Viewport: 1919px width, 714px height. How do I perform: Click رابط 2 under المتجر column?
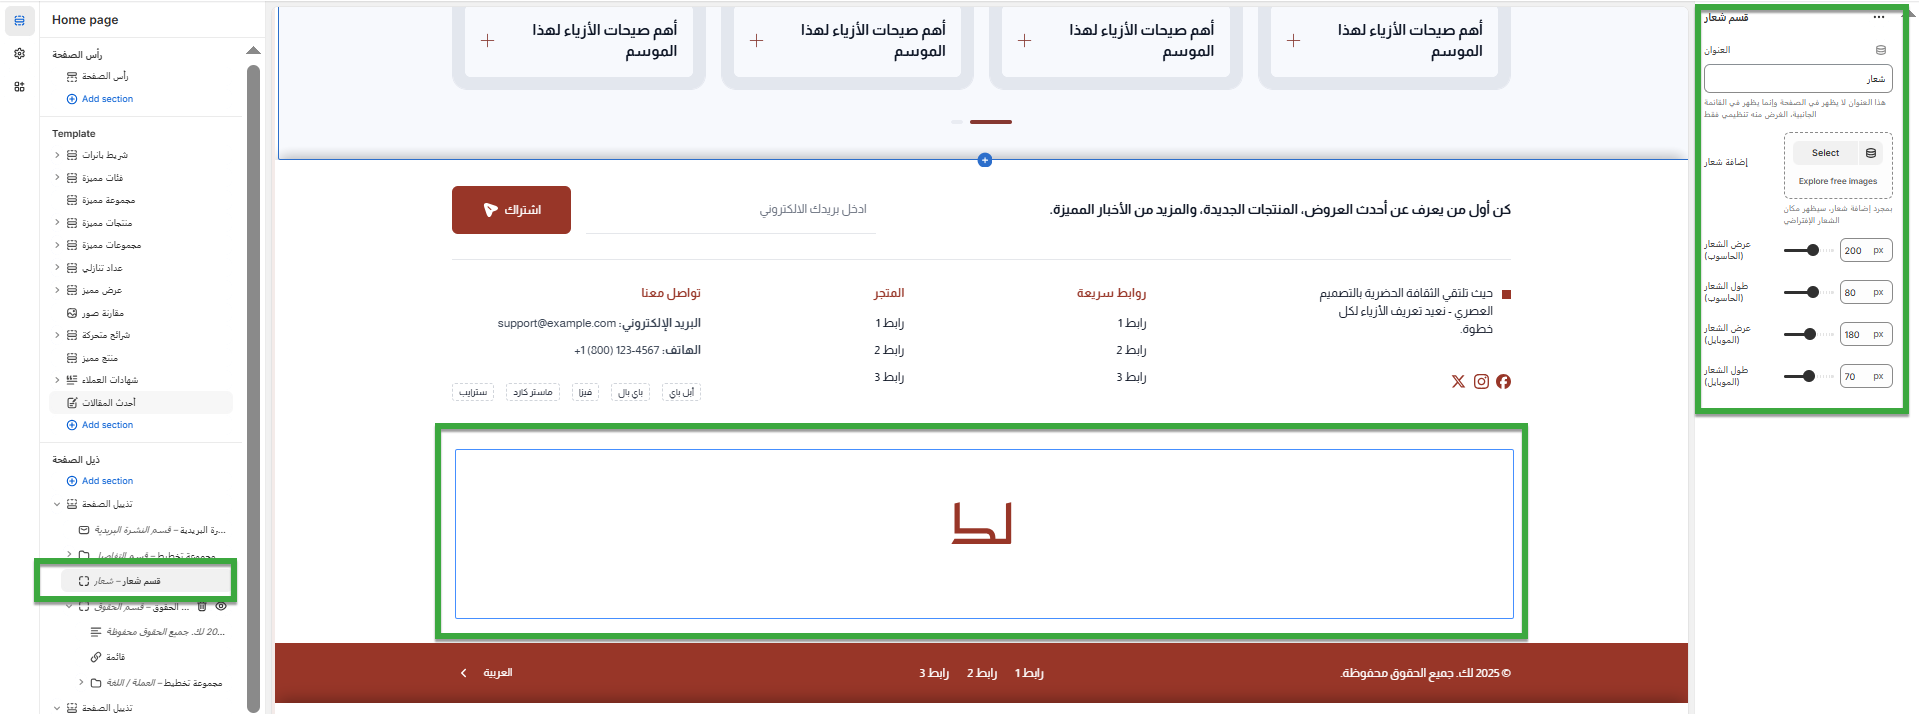coord(889,350)
